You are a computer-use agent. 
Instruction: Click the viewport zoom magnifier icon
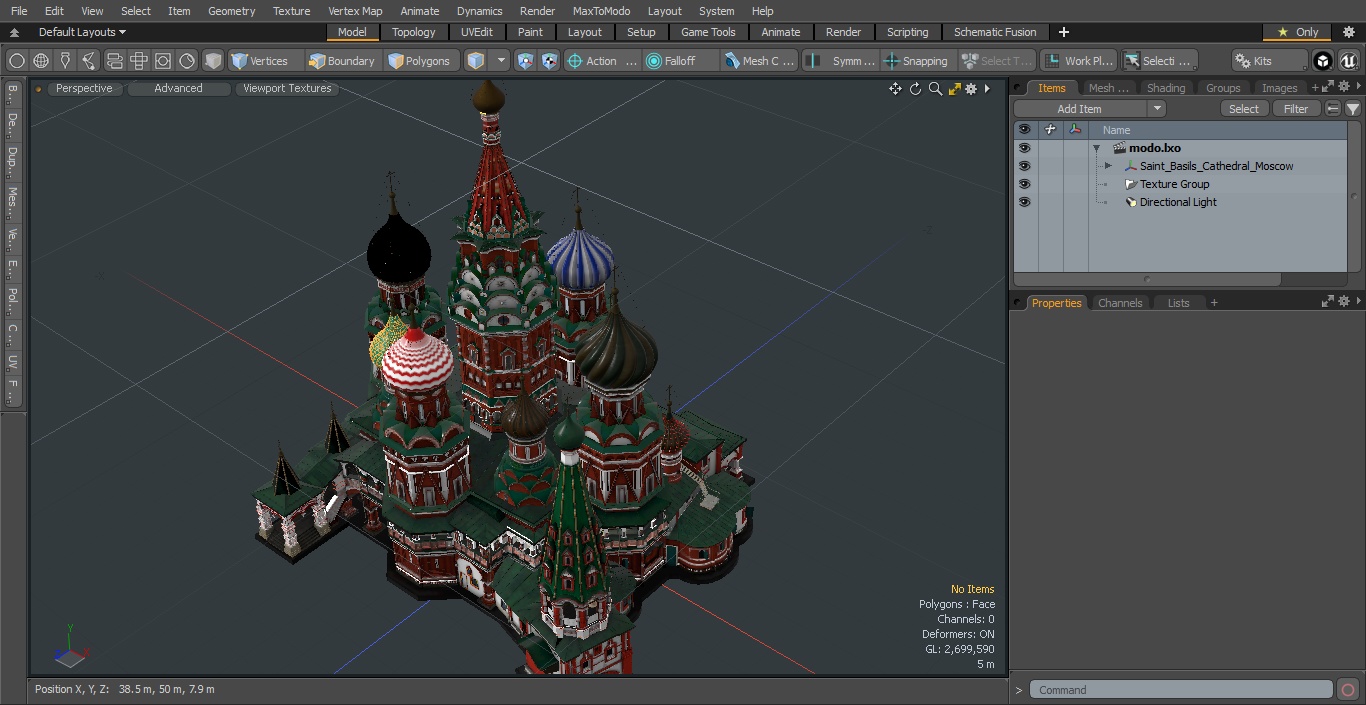[x=935, y=89]
